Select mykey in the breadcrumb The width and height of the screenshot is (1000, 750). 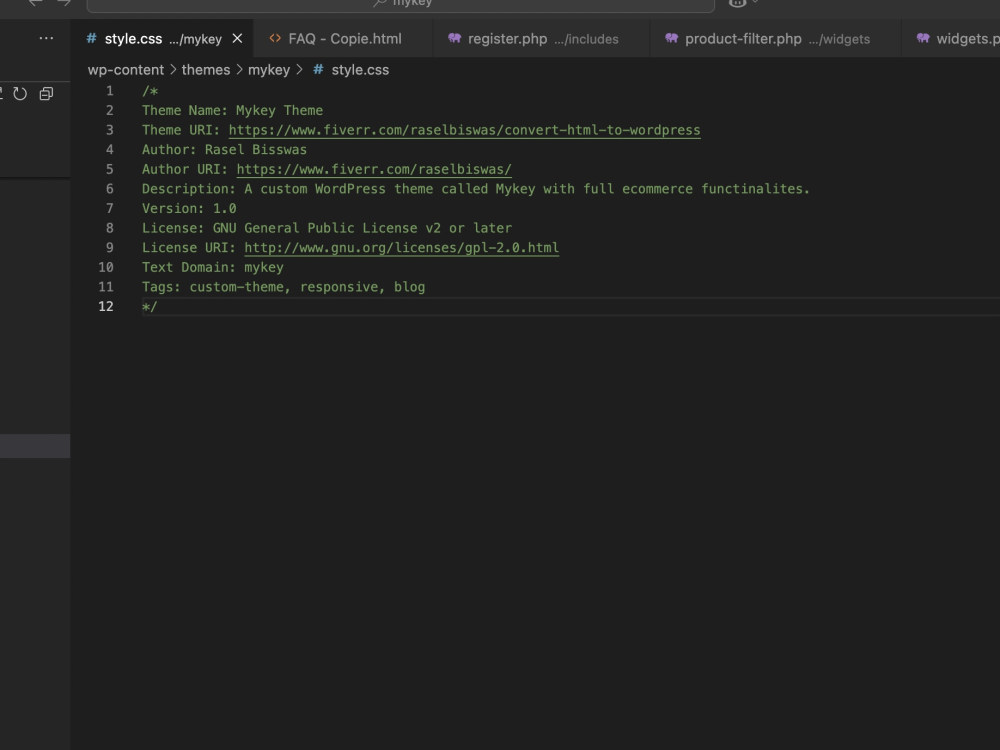268,70
